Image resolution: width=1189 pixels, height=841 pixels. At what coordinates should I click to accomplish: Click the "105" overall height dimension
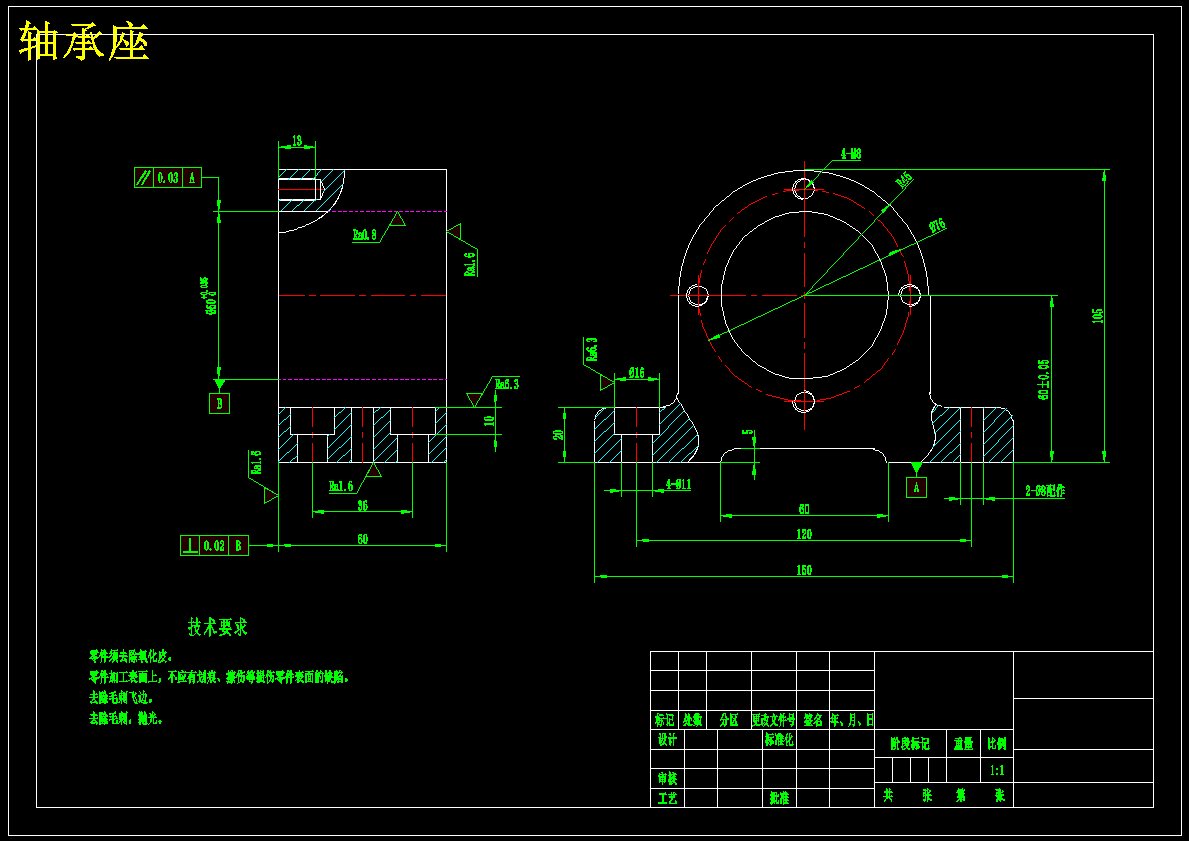point(1098,315)
